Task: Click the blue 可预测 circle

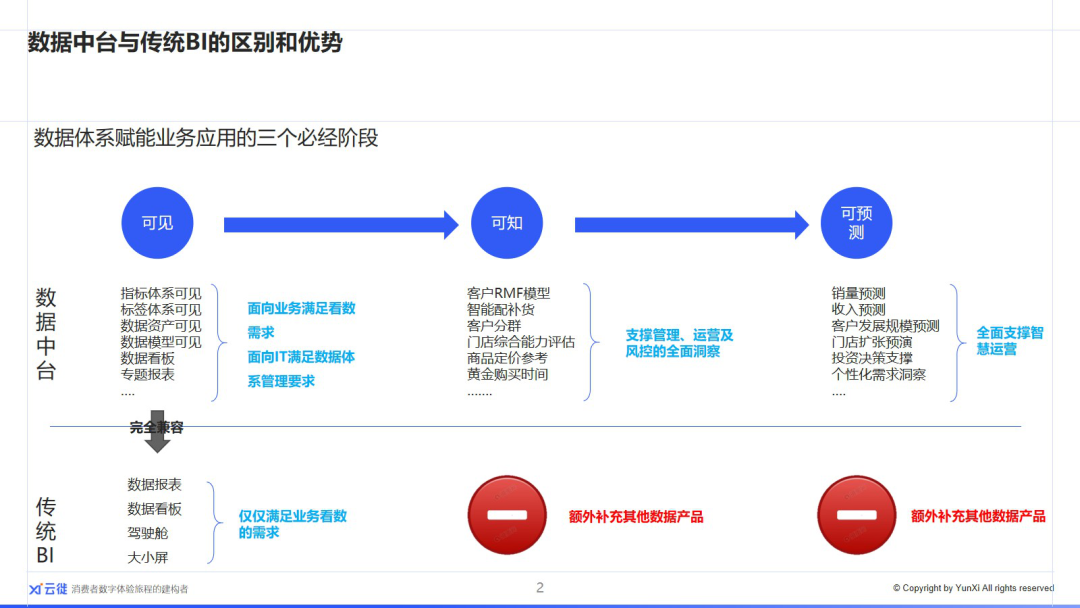Action: pyautogui.click(x=856, y=223)
